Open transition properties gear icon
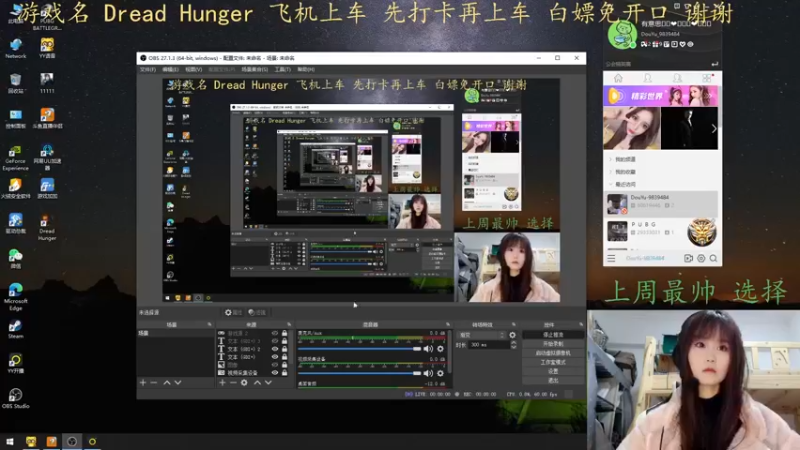This screenshot has width=800, height=450. [x=512, y=335]
